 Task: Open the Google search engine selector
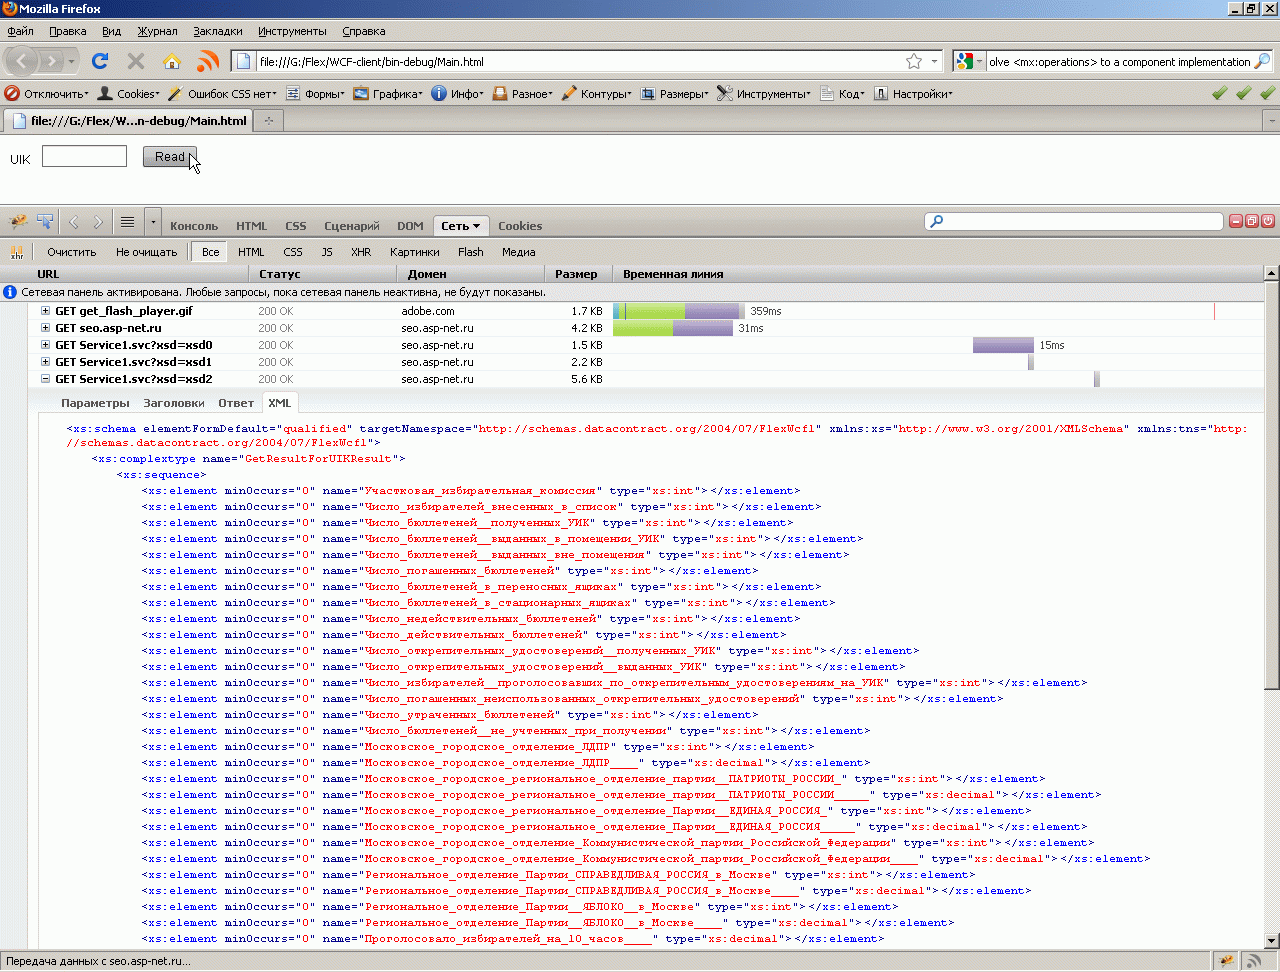coord(970,61)
